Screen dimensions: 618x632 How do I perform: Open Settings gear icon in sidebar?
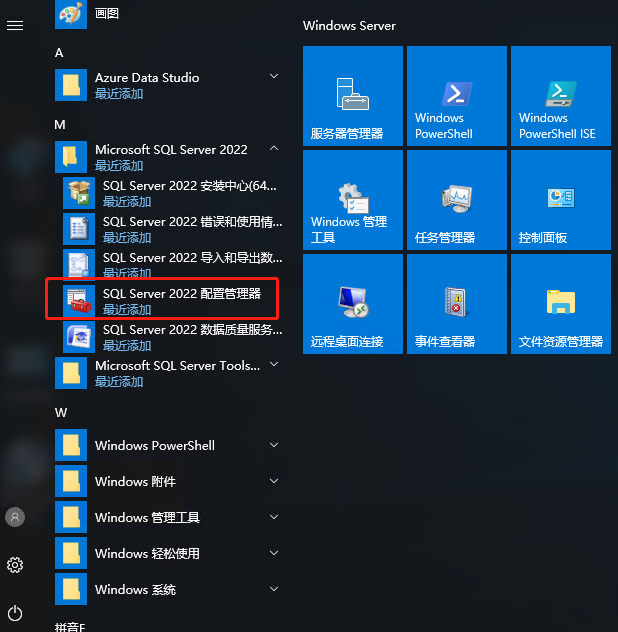click(x=15, y=565)
